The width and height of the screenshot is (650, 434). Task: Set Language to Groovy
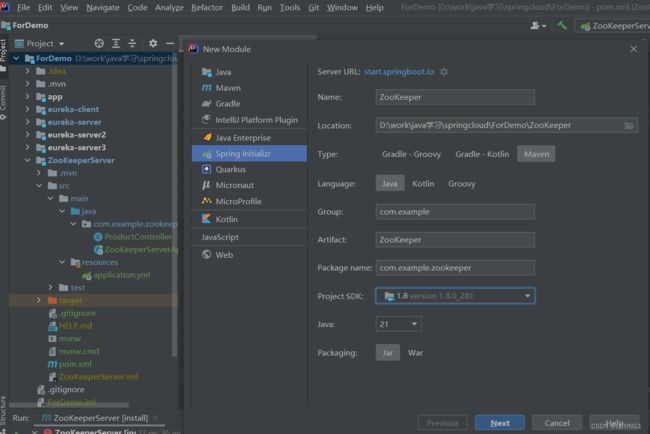click(461, 184)
